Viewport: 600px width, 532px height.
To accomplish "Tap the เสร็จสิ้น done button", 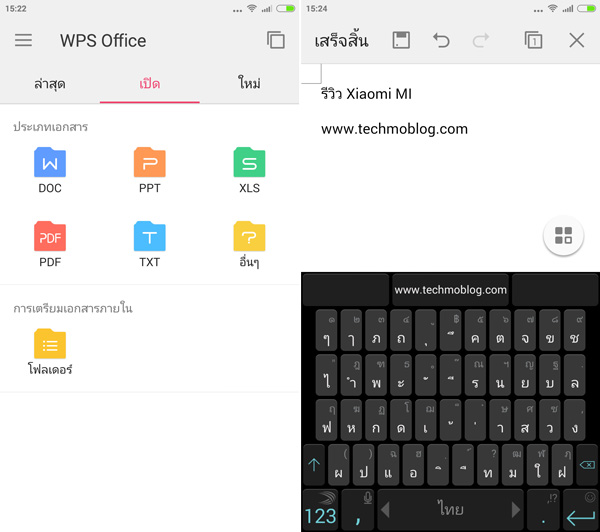I will tap(341, 41).
